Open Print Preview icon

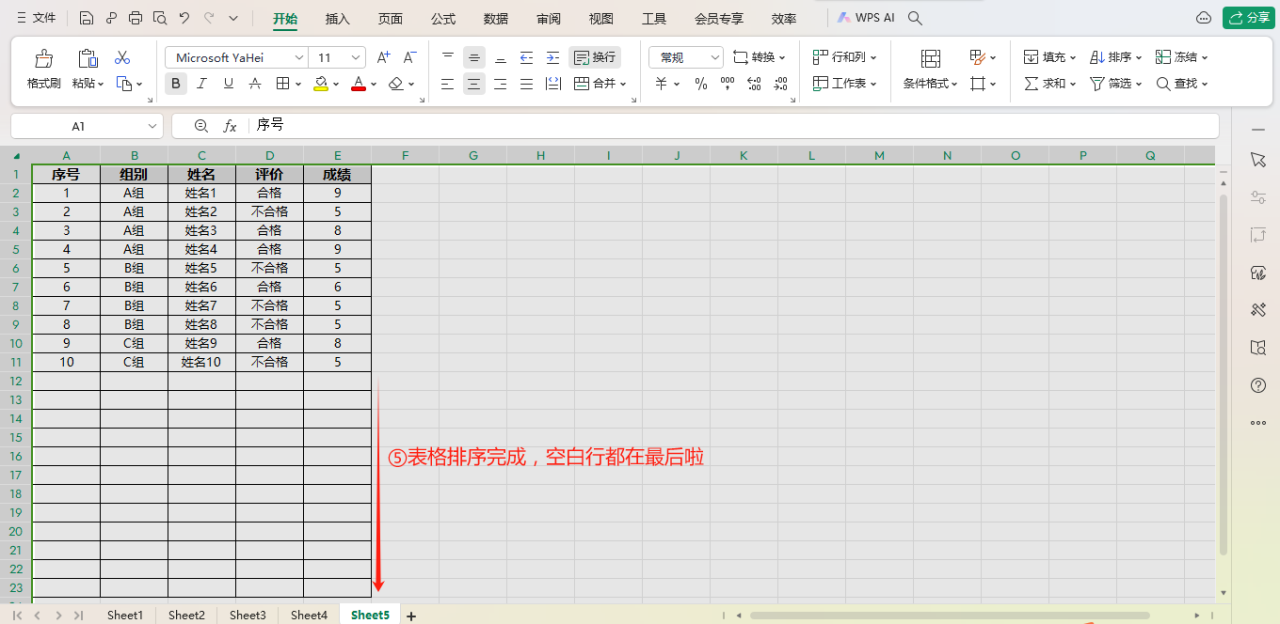[x=159, y=18]
